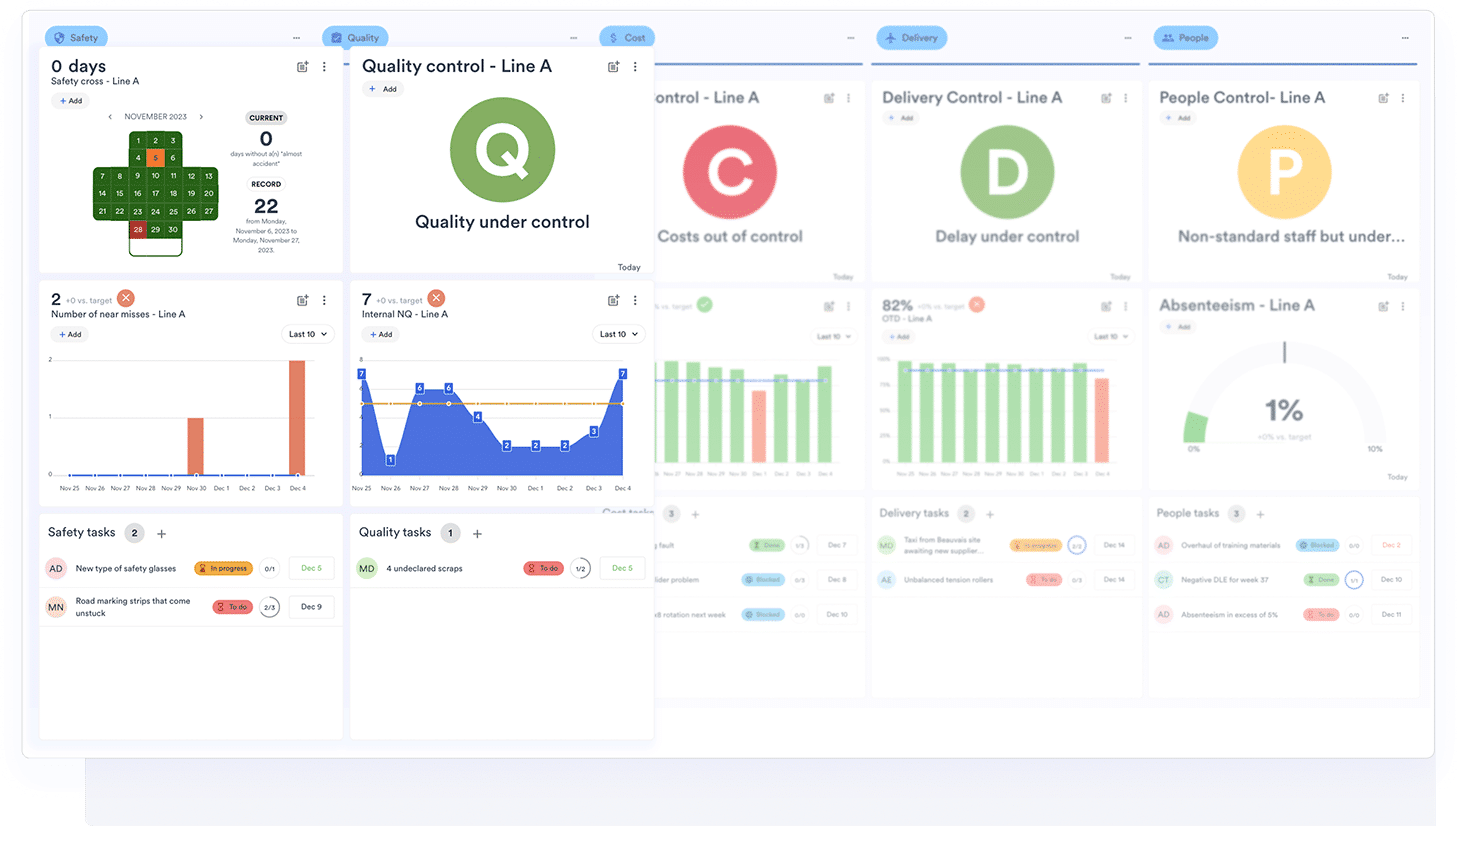Screen dimensions: 1457x850
Task: Click Add on Quality control - Line A card
Action: (x=381, y=88)
